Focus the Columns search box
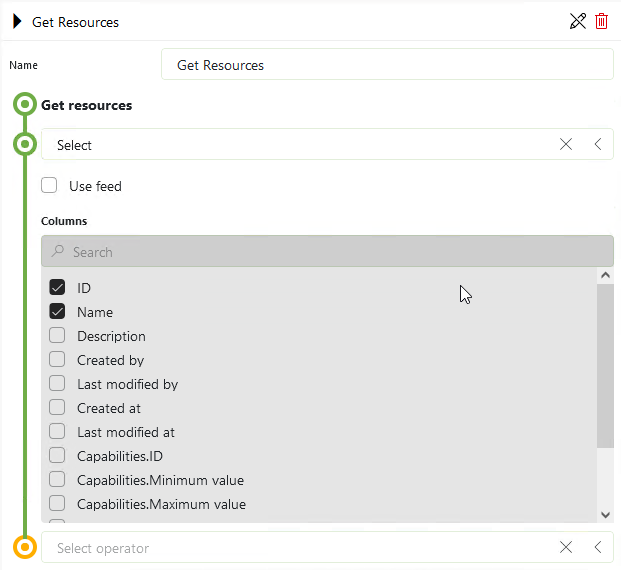 (328, 251)
